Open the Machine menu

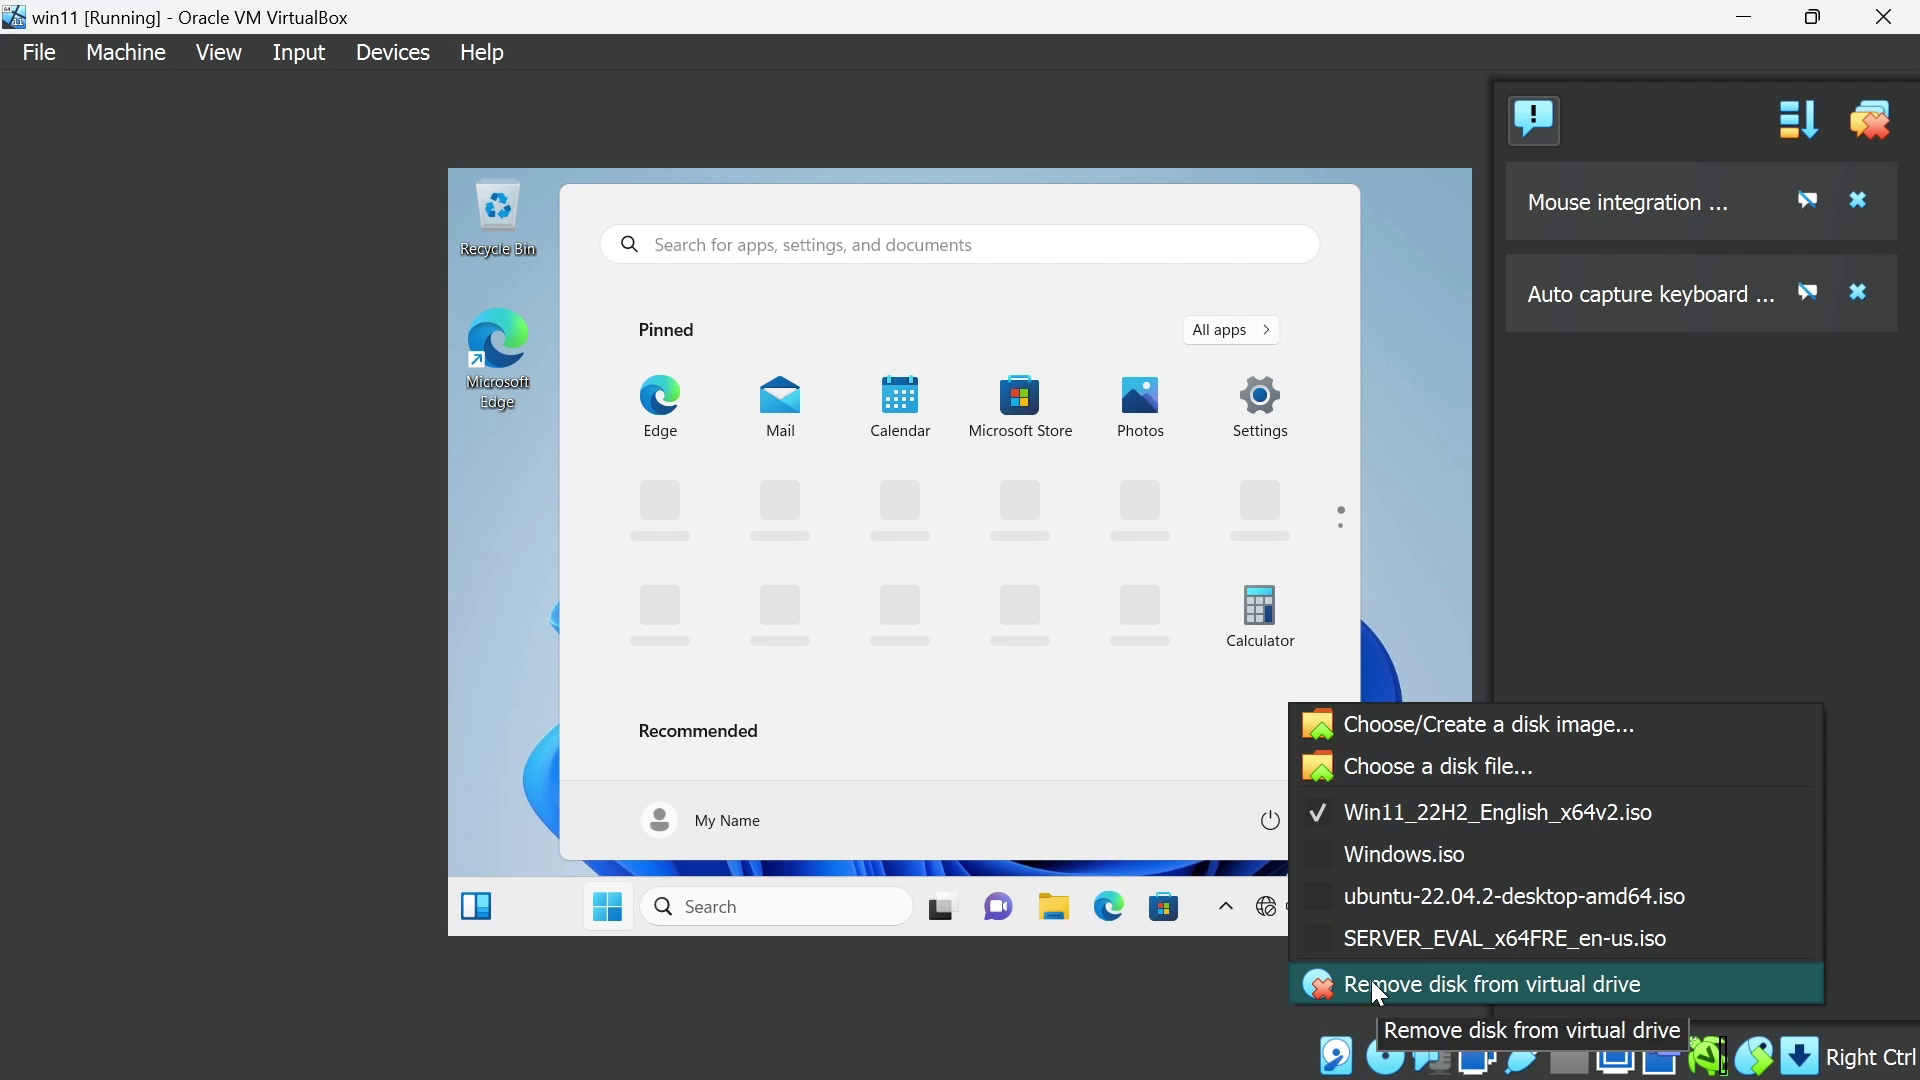click(126, 52)
